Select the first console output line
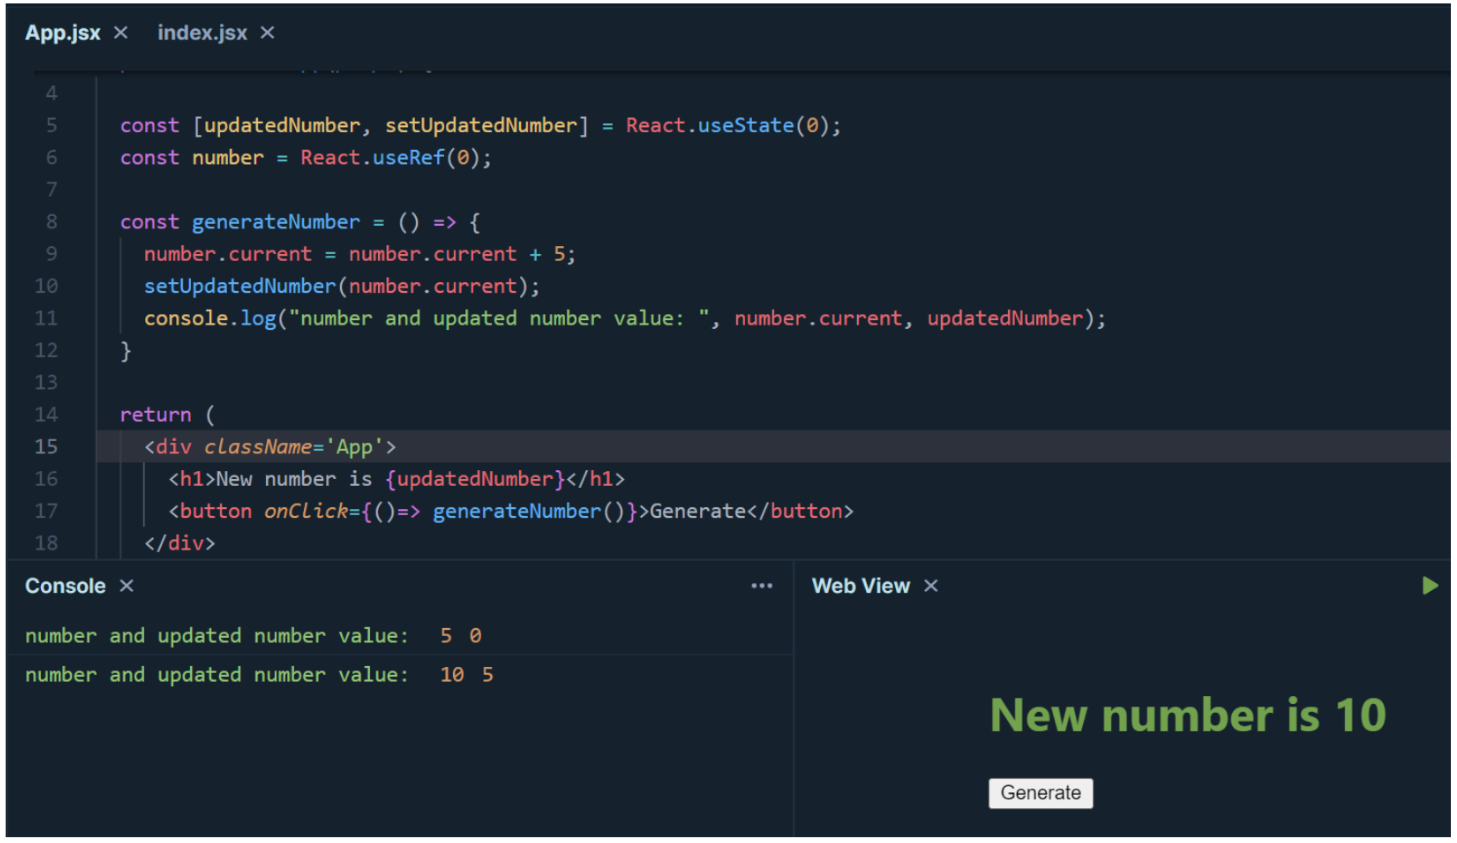1457x843 pixels. (253, 636)
